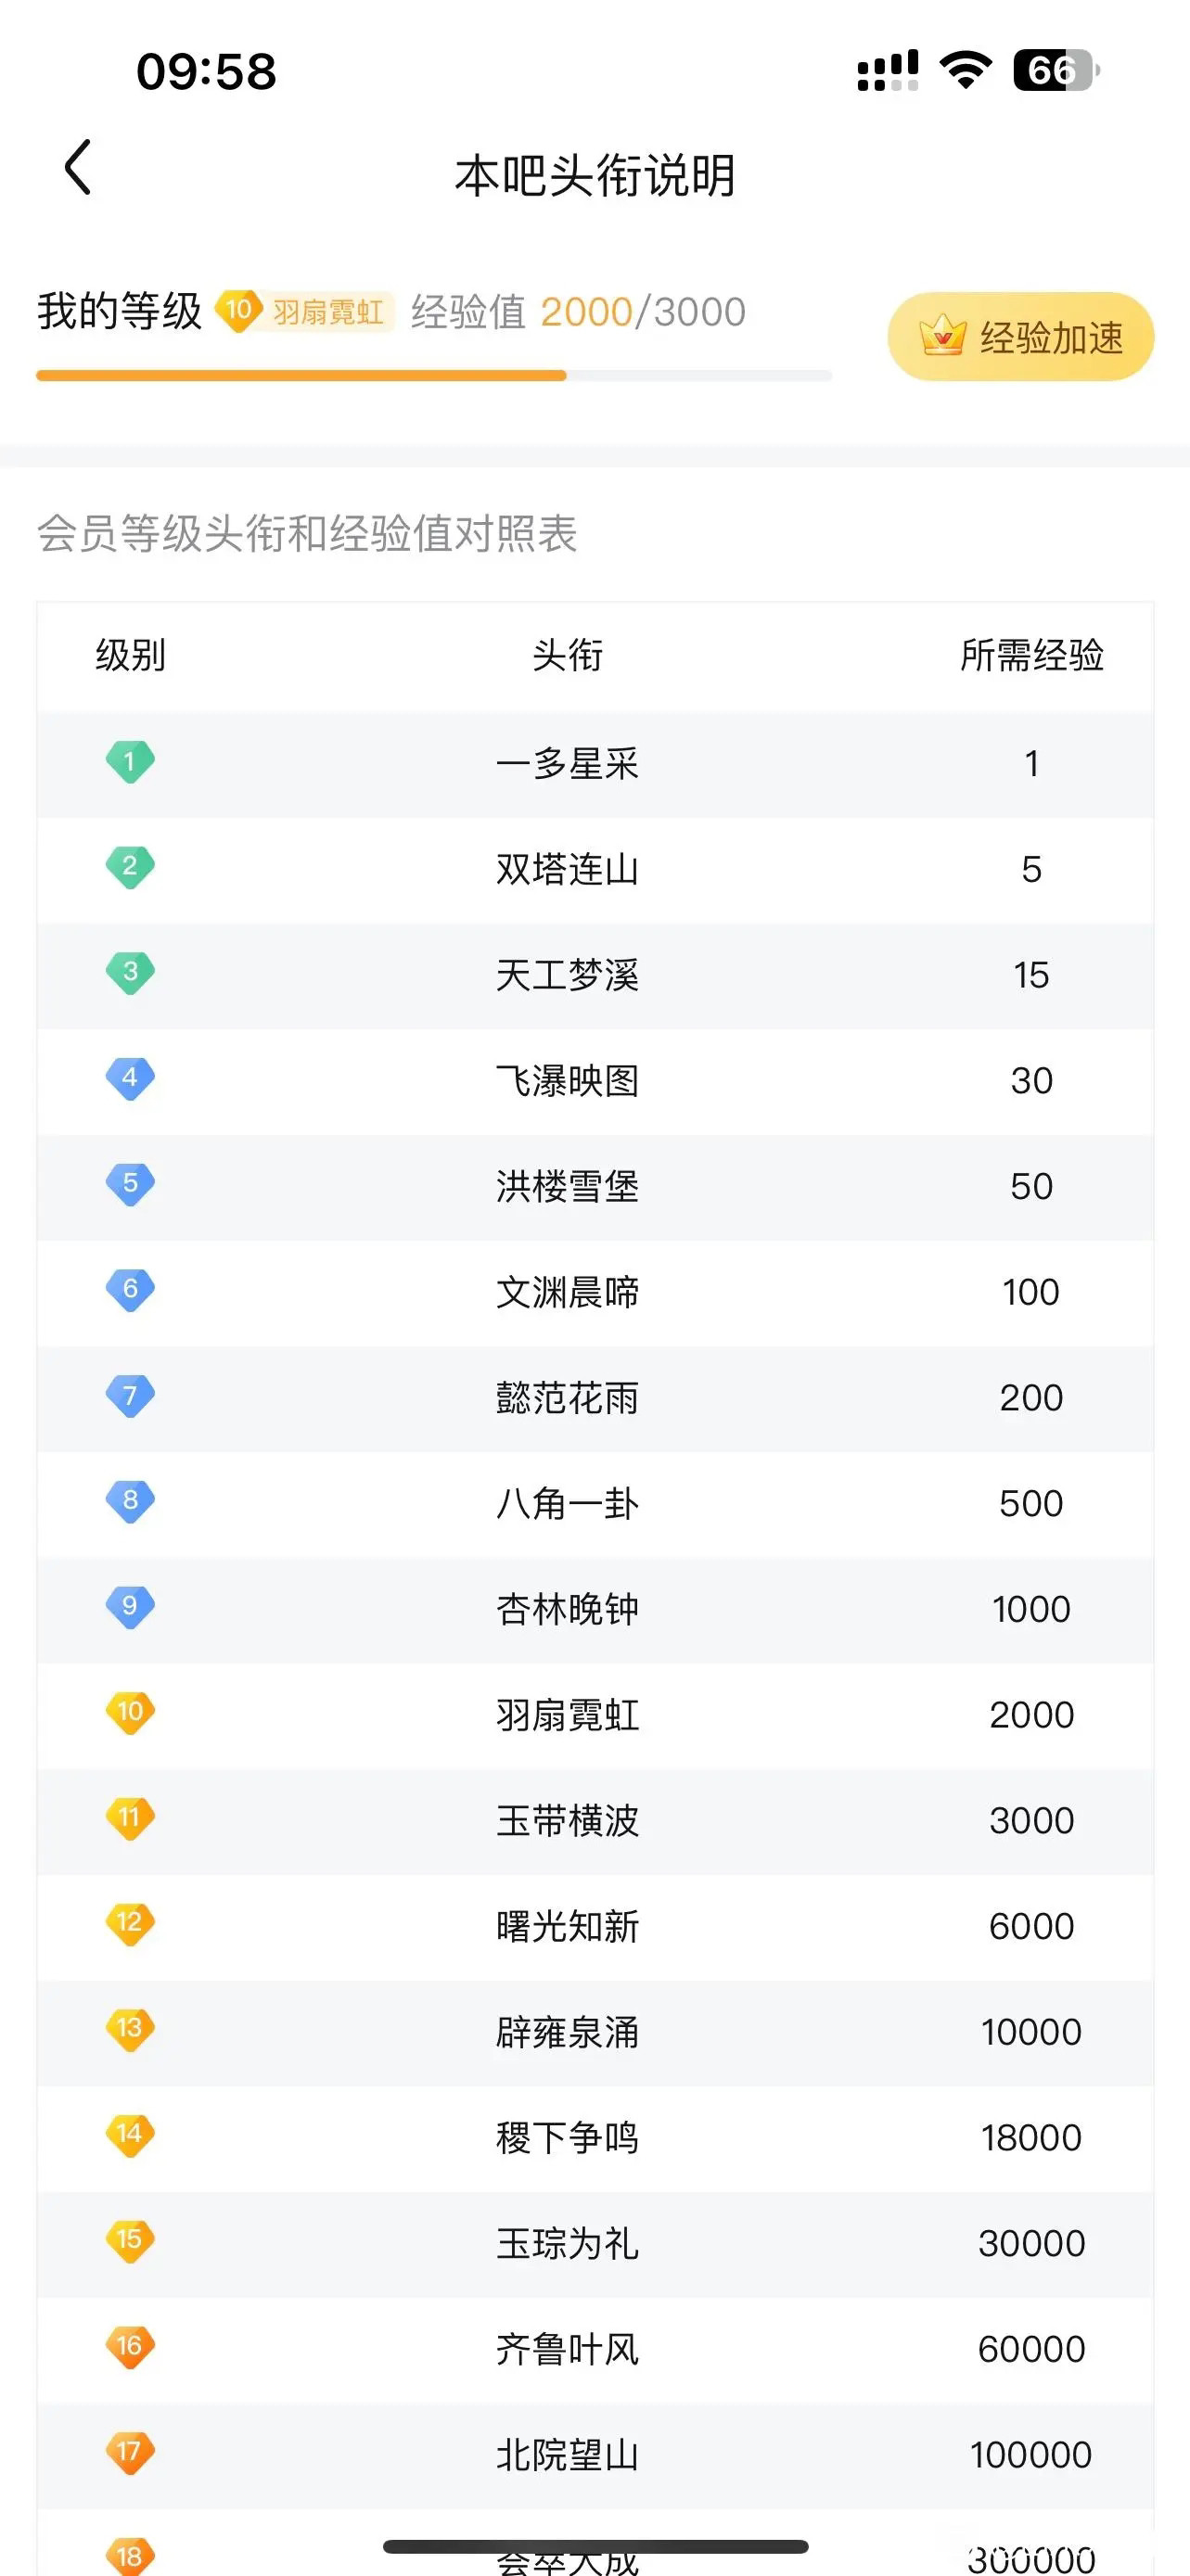Tap the 经验值 2000/3000 text
This screenshot has width=1190, height=2576.
(578, 312)
